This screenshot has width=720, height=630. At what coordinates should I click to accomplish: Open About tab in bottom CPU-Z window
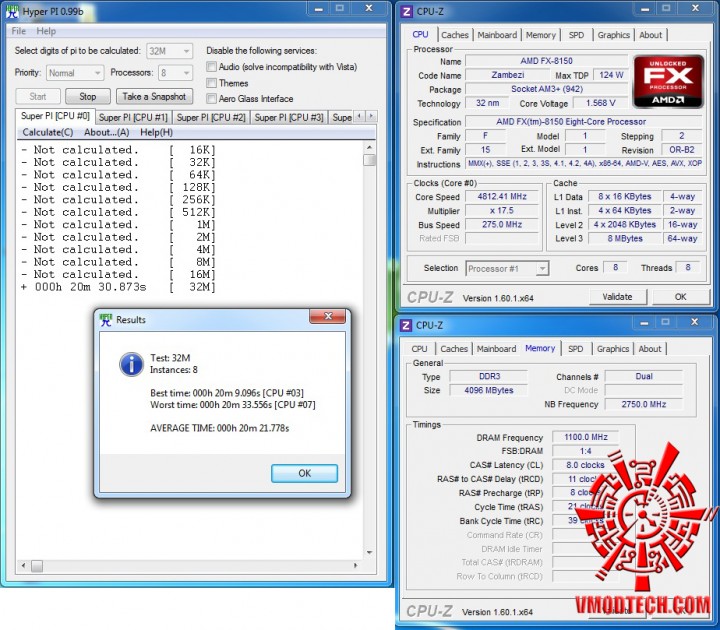click(650, 349)
